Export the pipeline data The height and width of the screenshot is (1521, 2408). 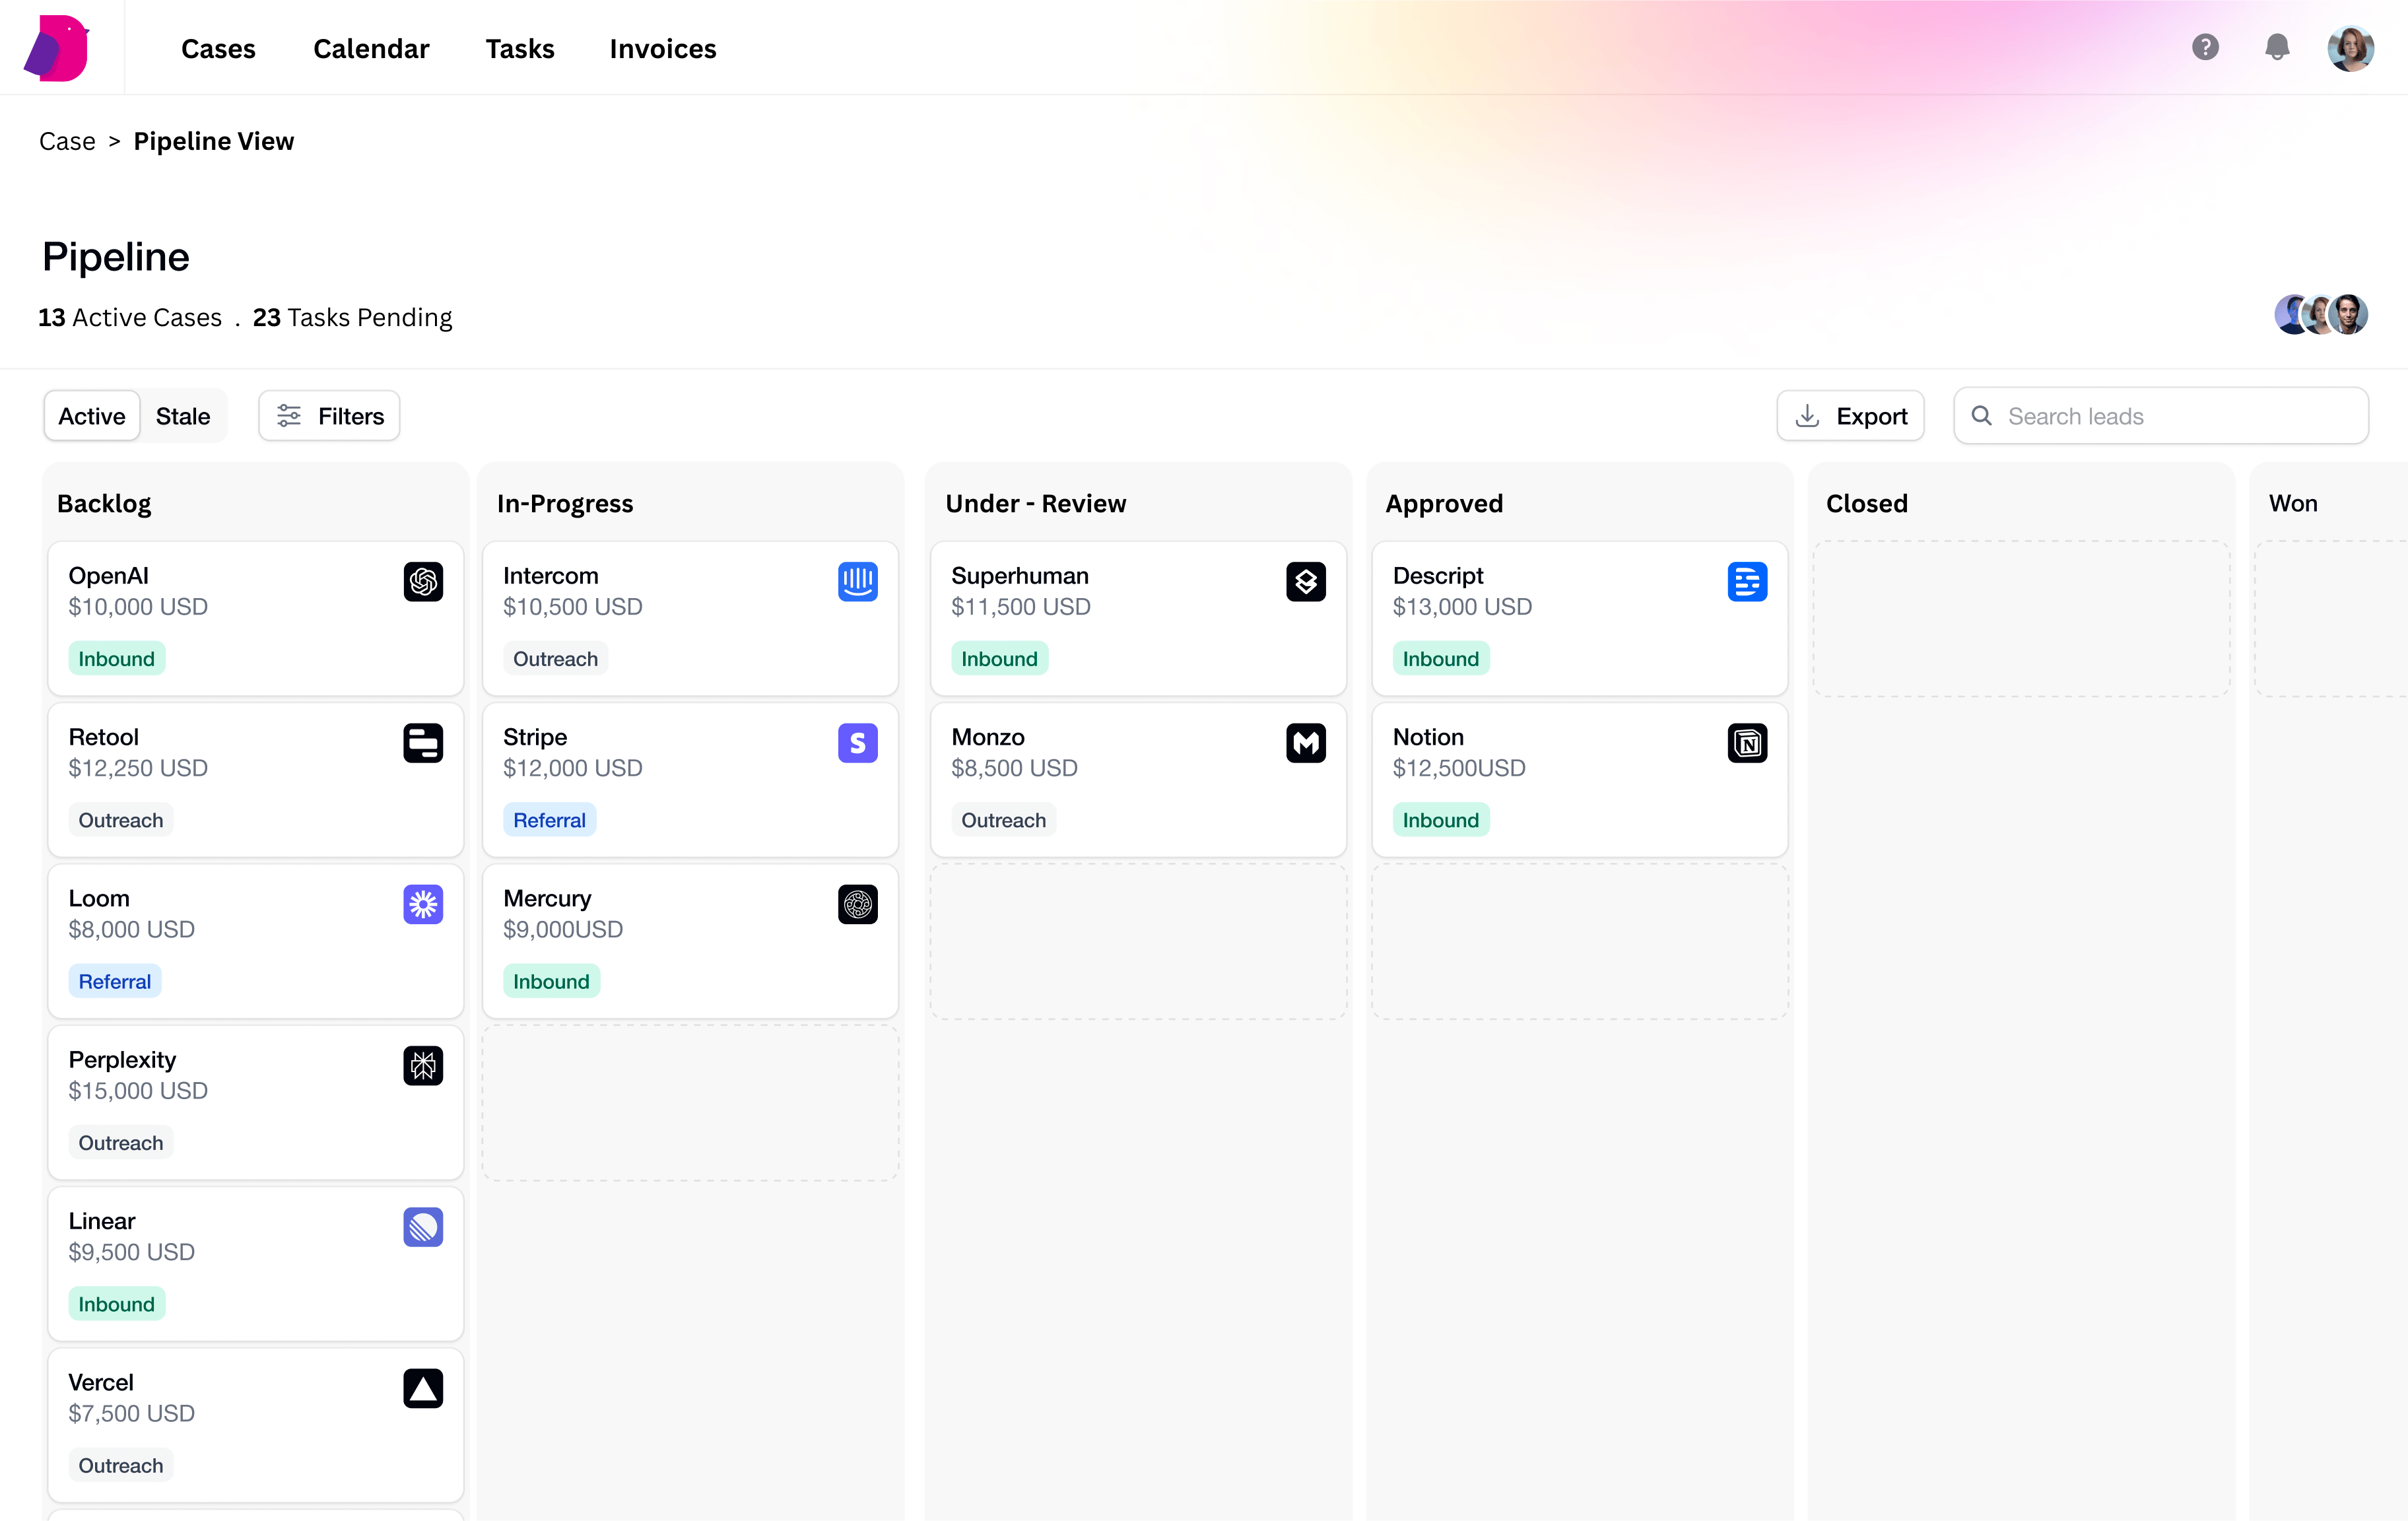pyautogui.click(x=1850, y=415)
